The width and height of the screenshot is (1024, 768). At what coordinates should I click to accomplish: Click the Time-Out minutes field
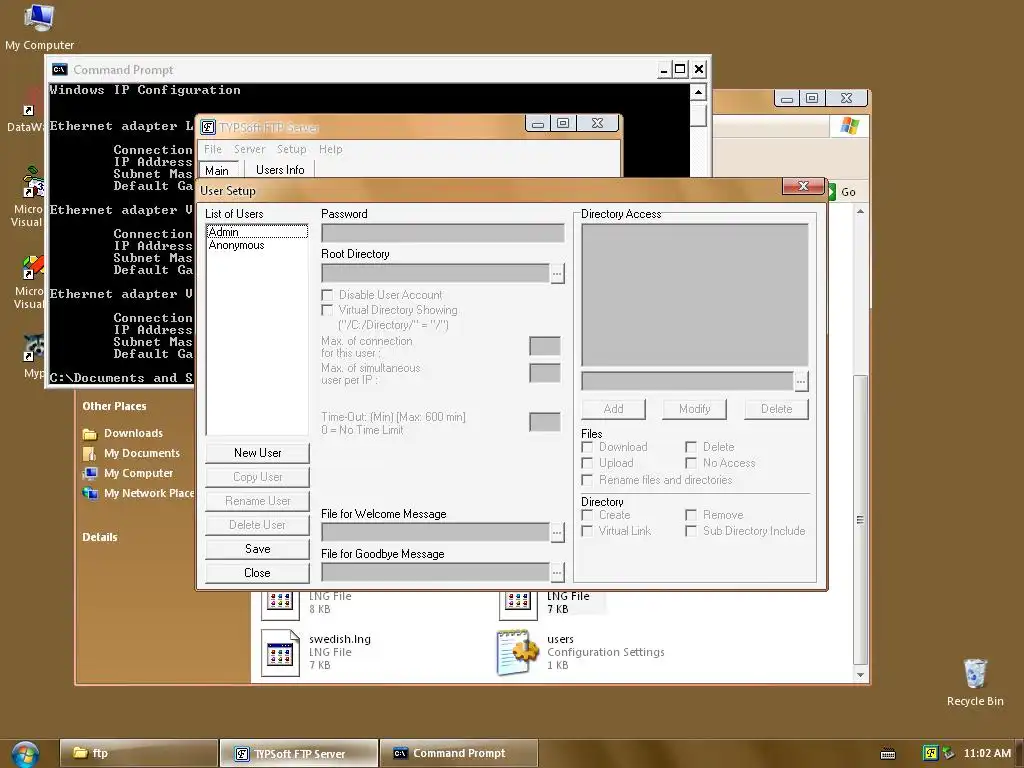(x=545, y=422)
